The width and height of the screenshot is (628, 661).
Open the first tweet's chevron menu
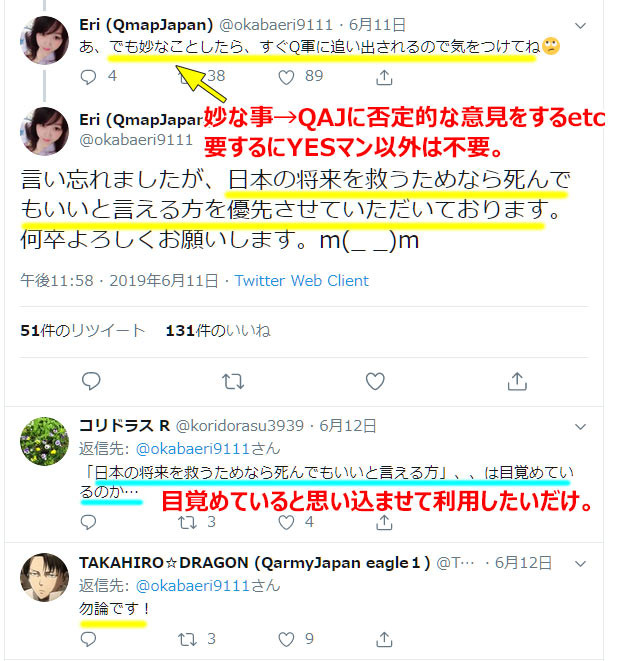580,26
